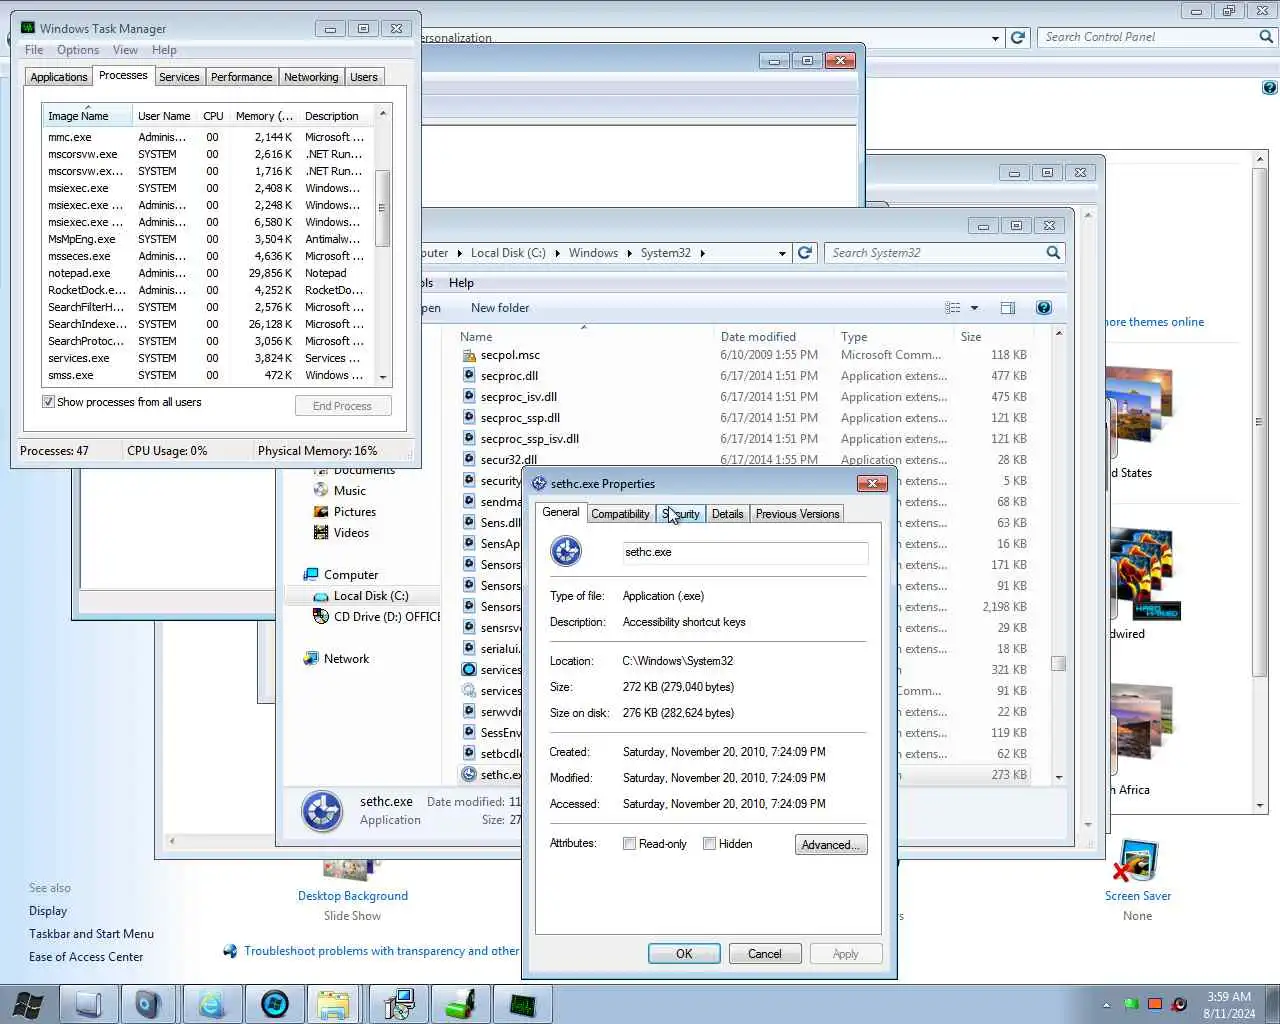Open the view options dropdown arrow in Explorer
This screenshot has width=1280, height=1024.
tap(974, 308)
